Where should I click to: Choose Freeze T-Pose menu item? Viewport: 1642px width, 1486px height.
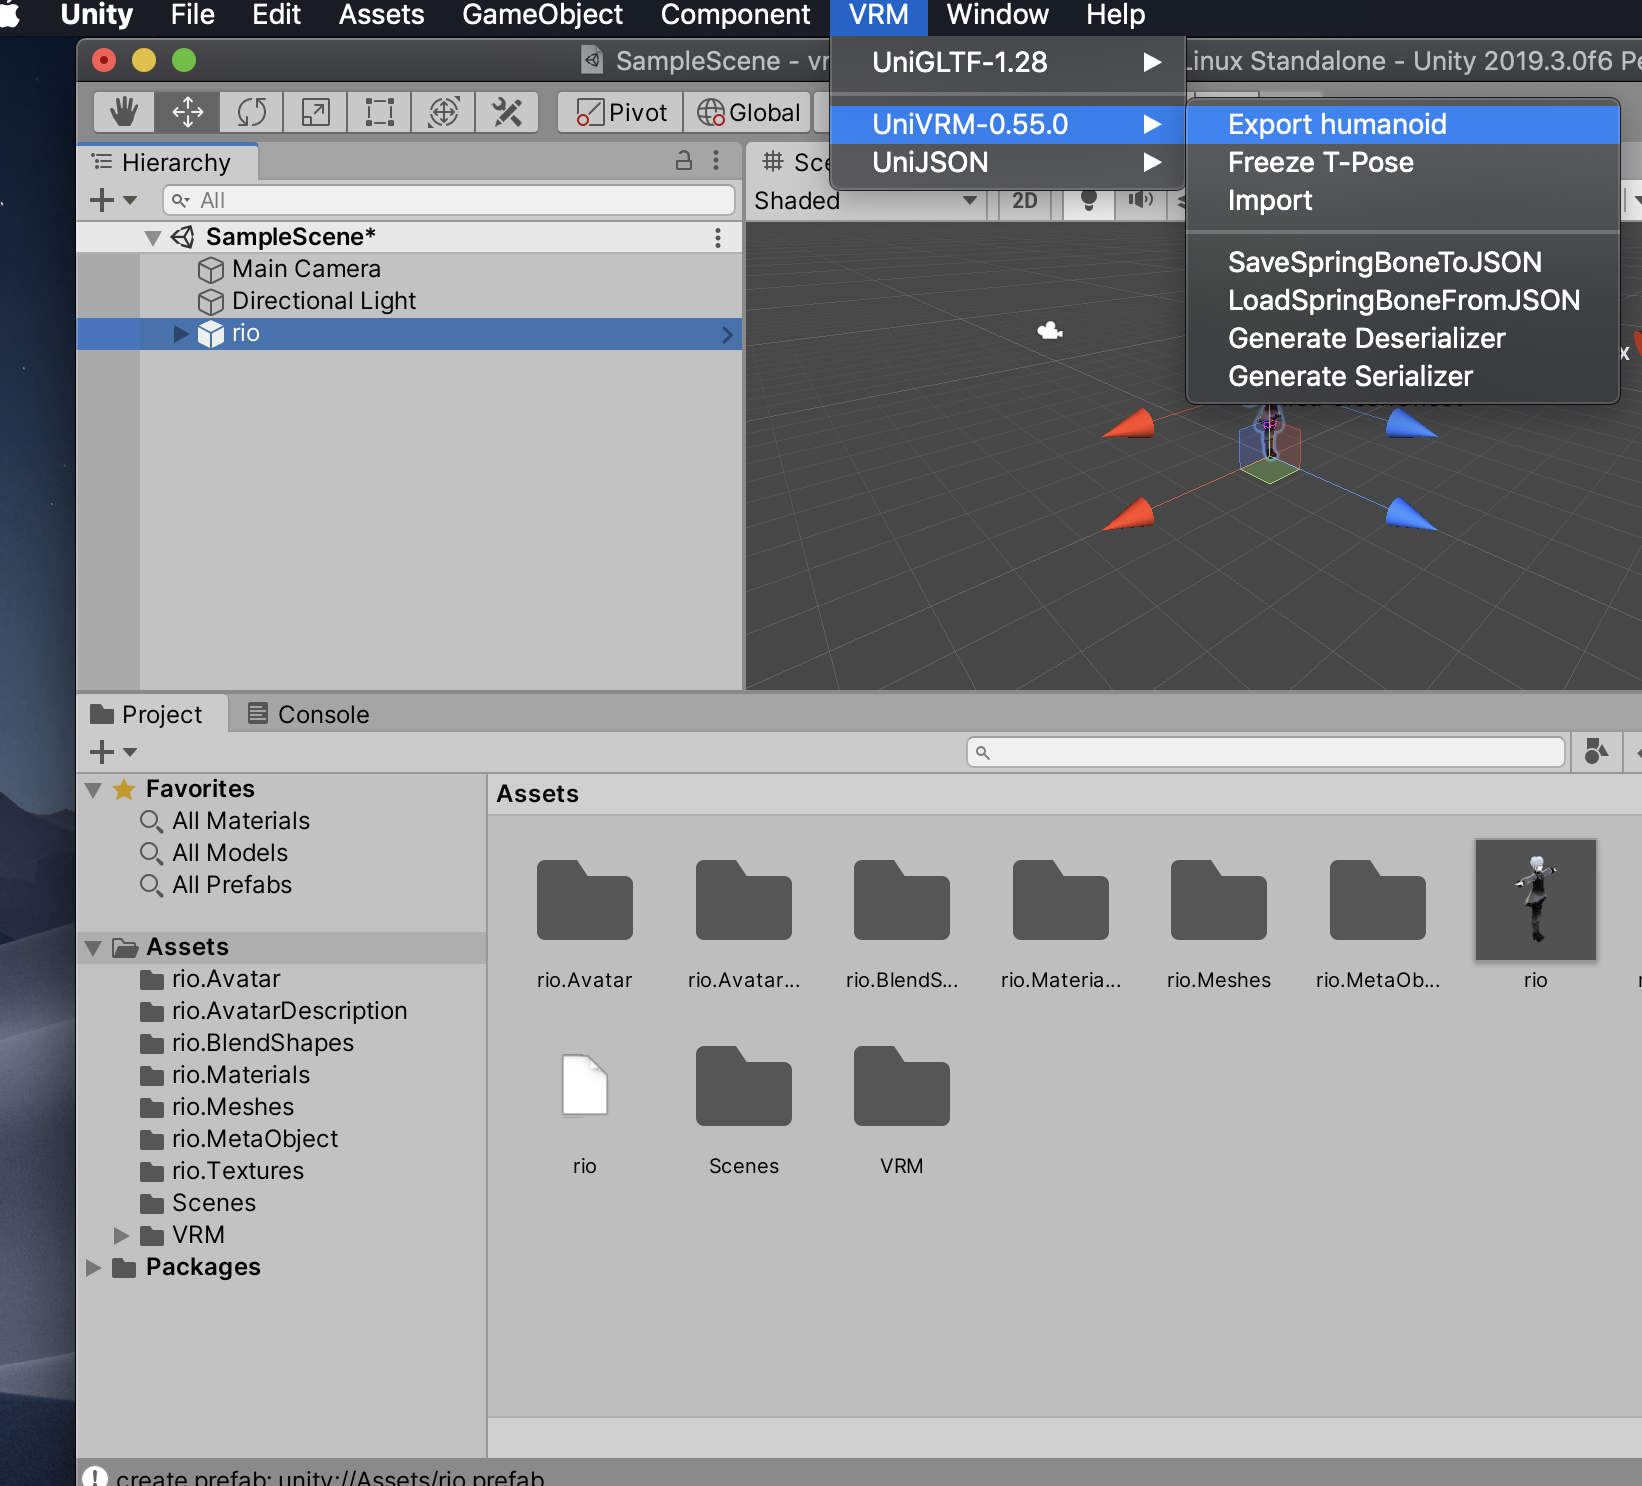(x=1402, y=162)
